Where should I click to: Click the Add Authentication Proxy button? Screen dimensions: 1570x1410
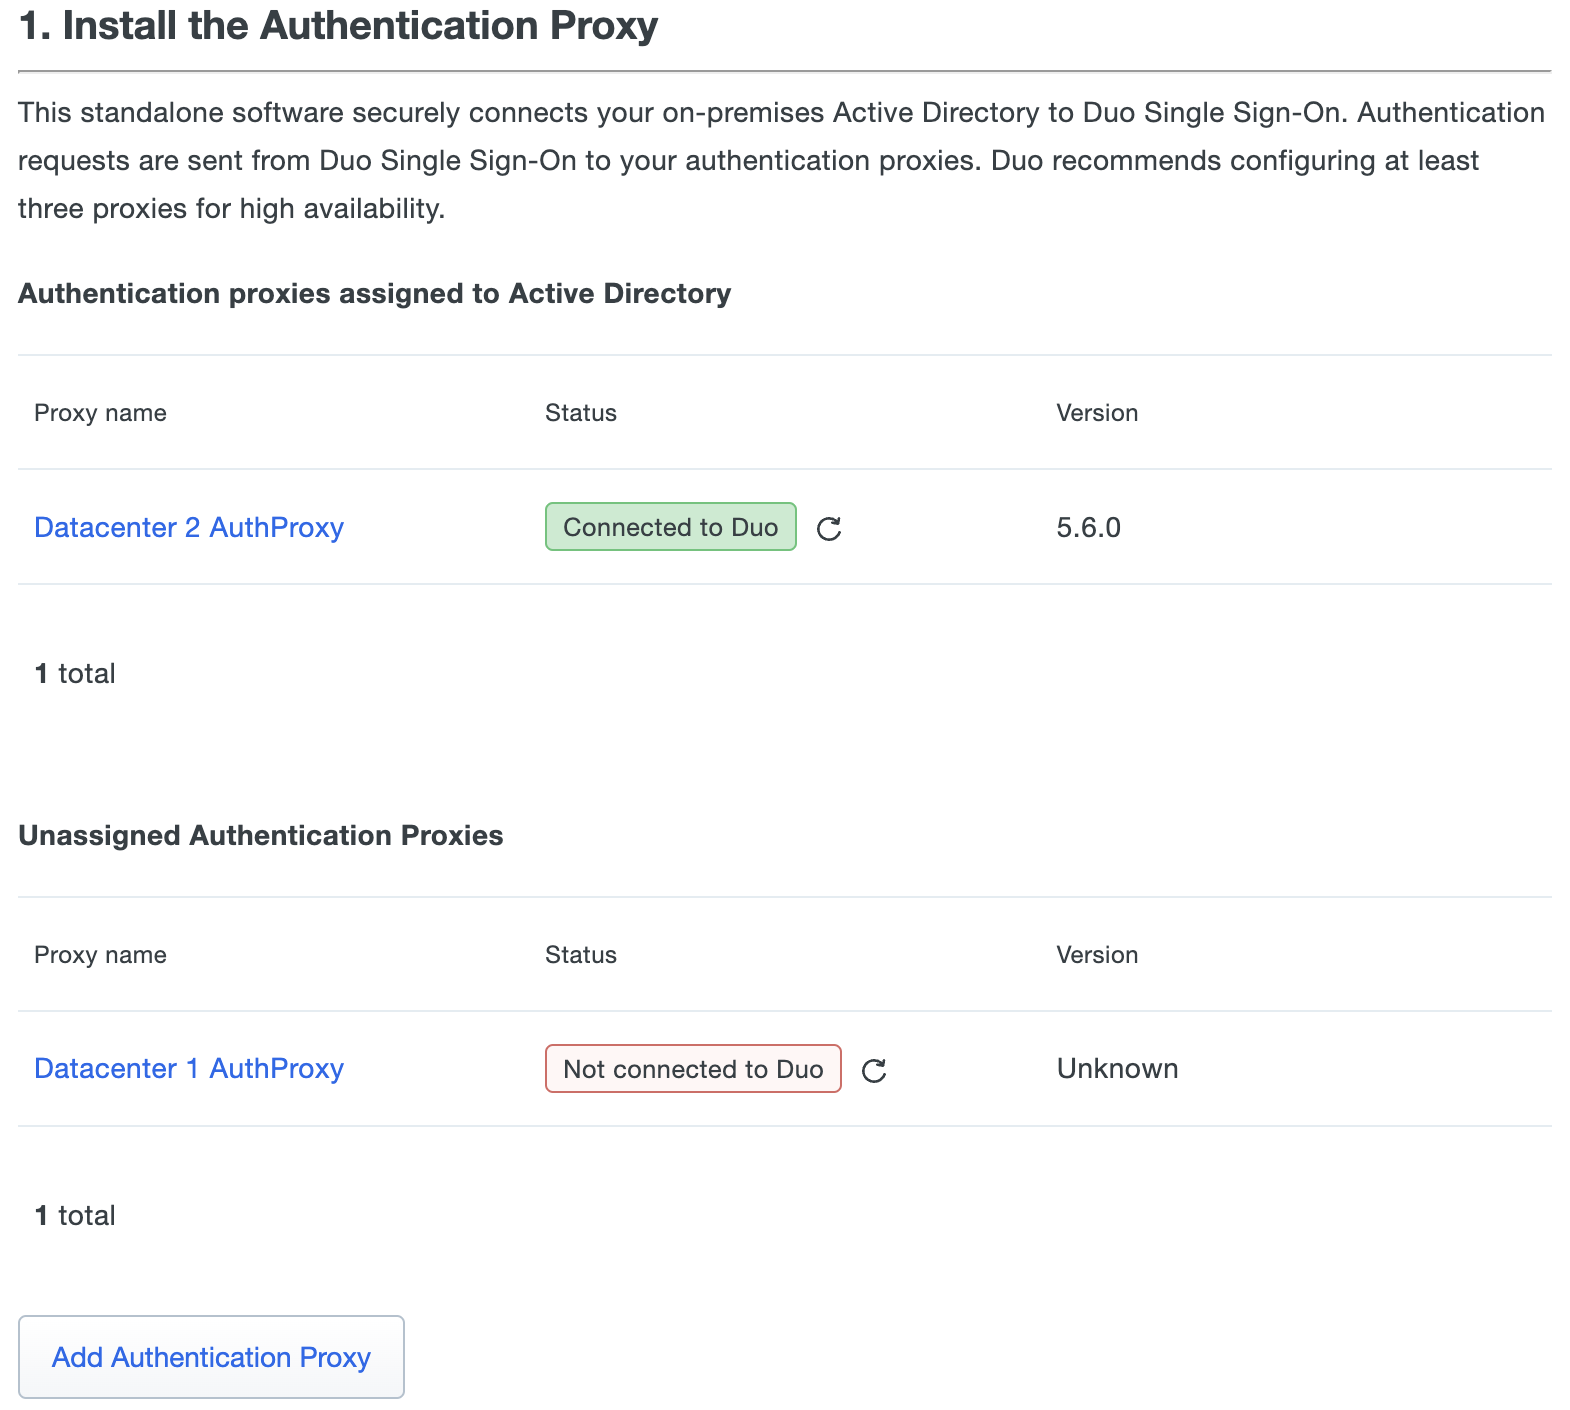click(x=211, y=1357)
